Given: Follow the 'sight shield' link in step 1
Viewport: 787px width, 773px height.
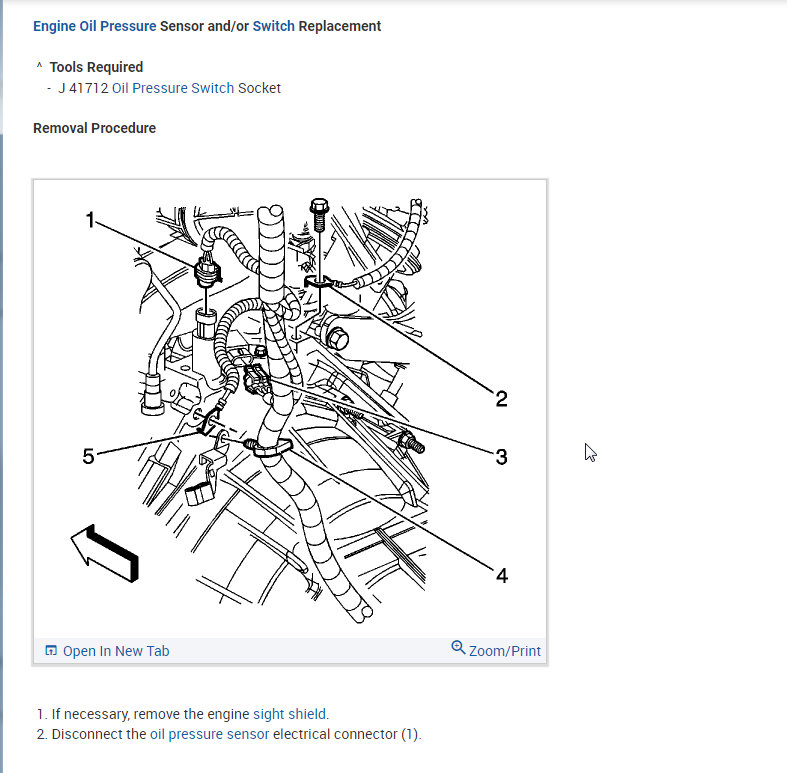Looking at the screenshot, I should coord(290,714).
